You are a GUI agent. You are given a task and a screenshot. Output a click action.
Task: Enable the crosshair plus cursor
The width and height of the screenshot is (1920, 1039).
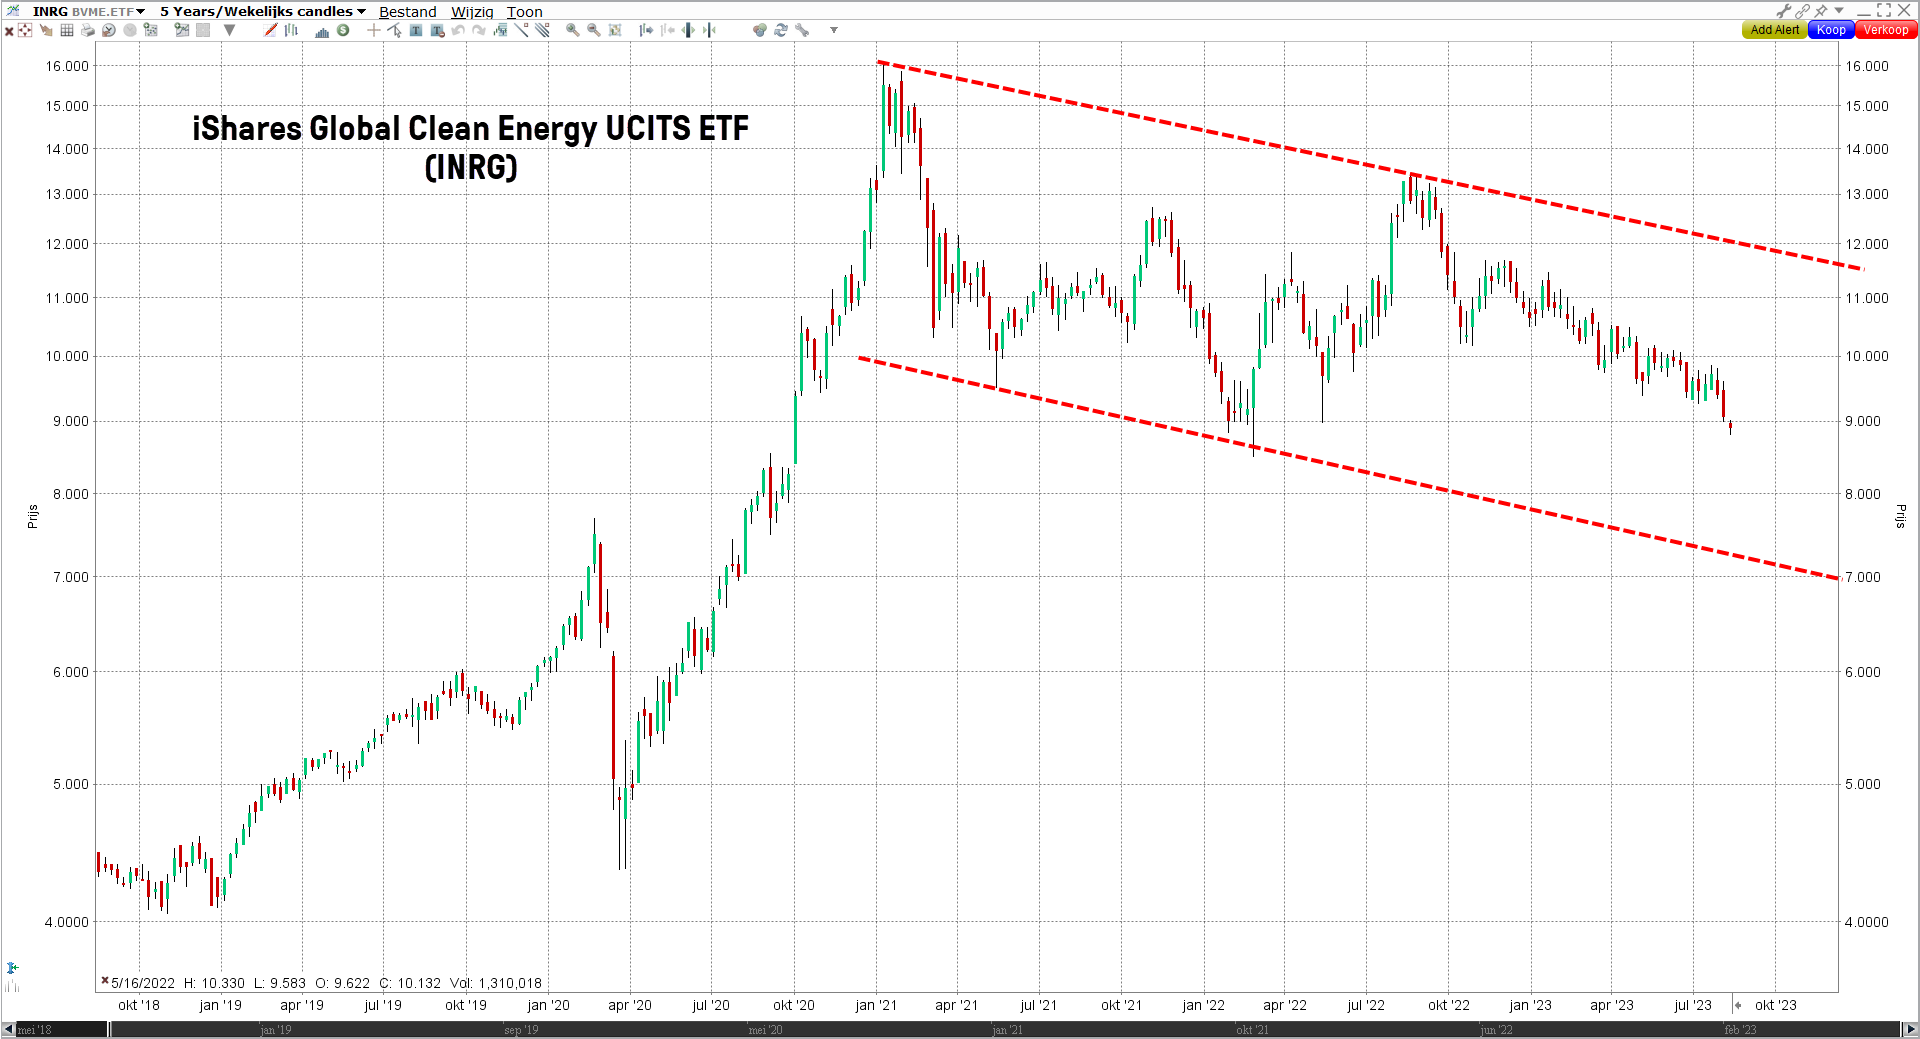click(x=373, y=30)
